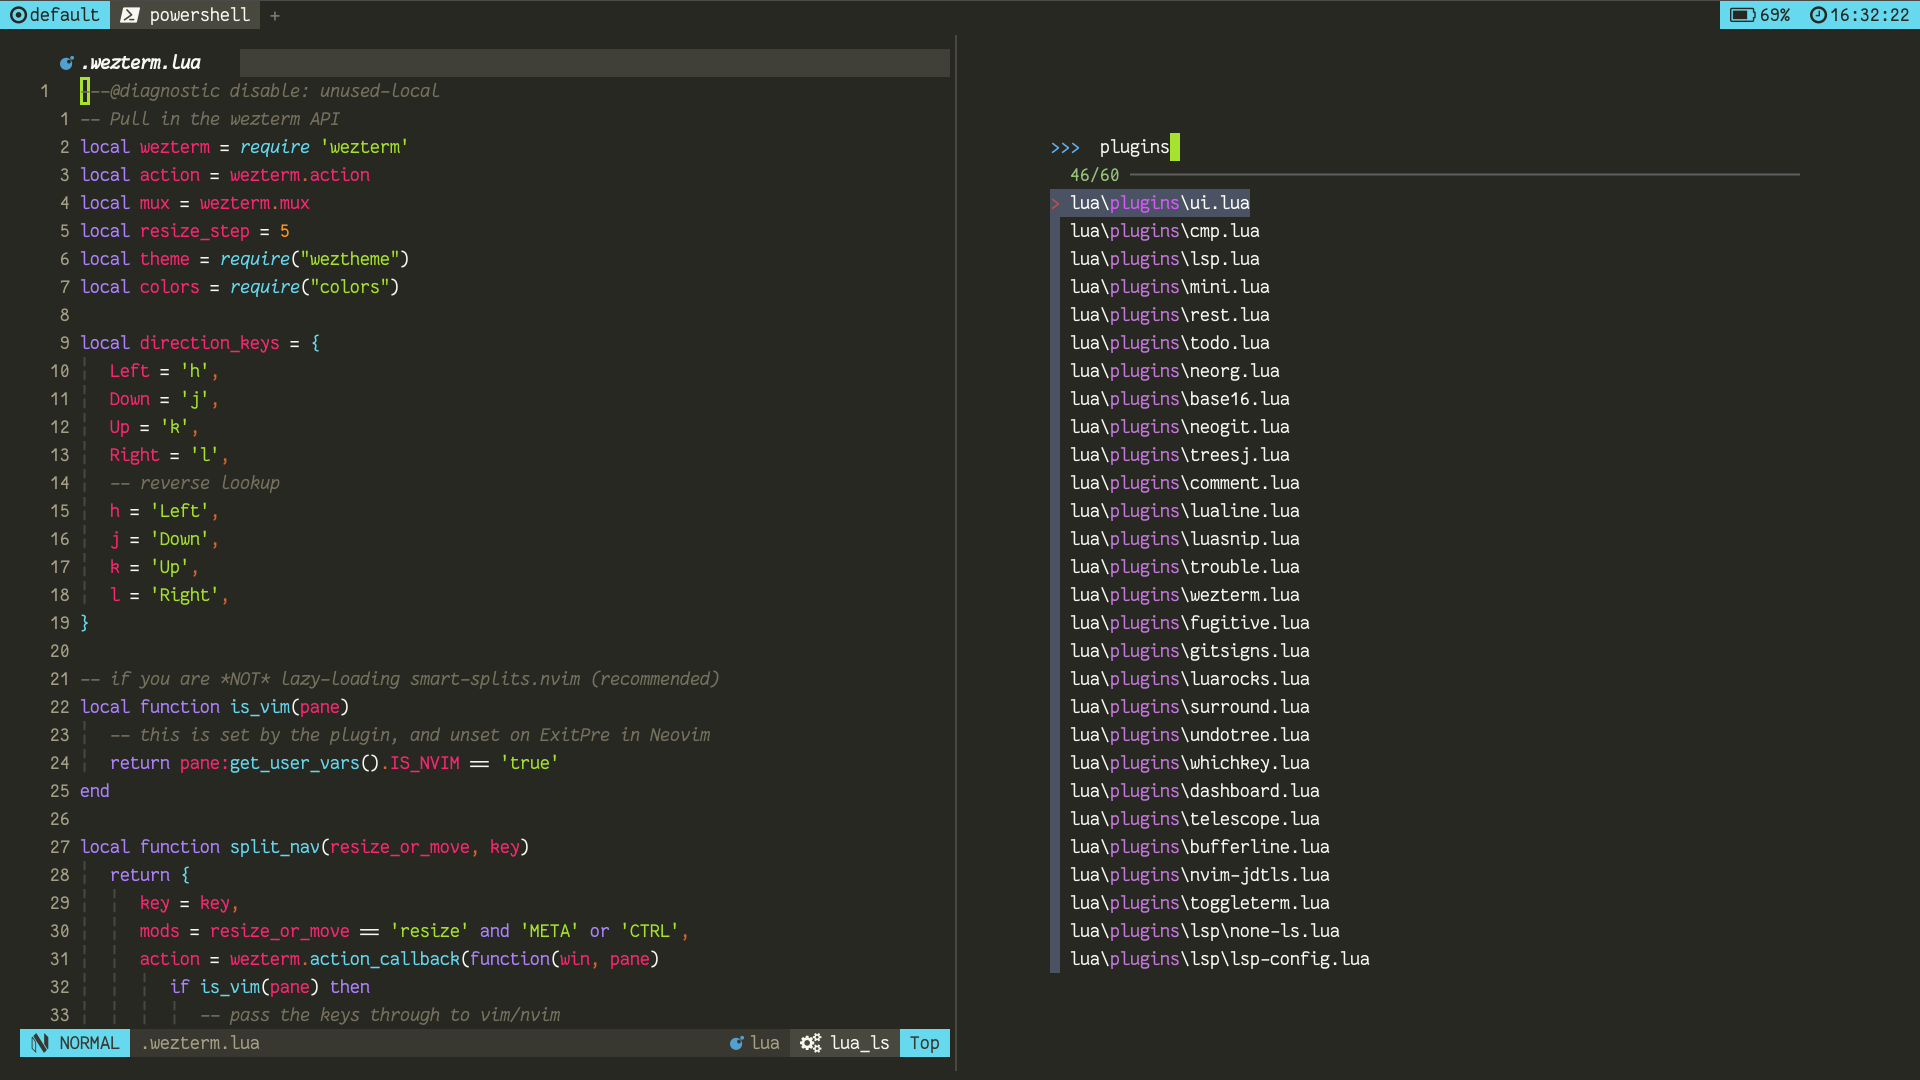Image resolution: width=1920 pixels, height=1080 pixels.
Task: Click the telescope prompt chevrons icon
Action: pos(1065,147)
